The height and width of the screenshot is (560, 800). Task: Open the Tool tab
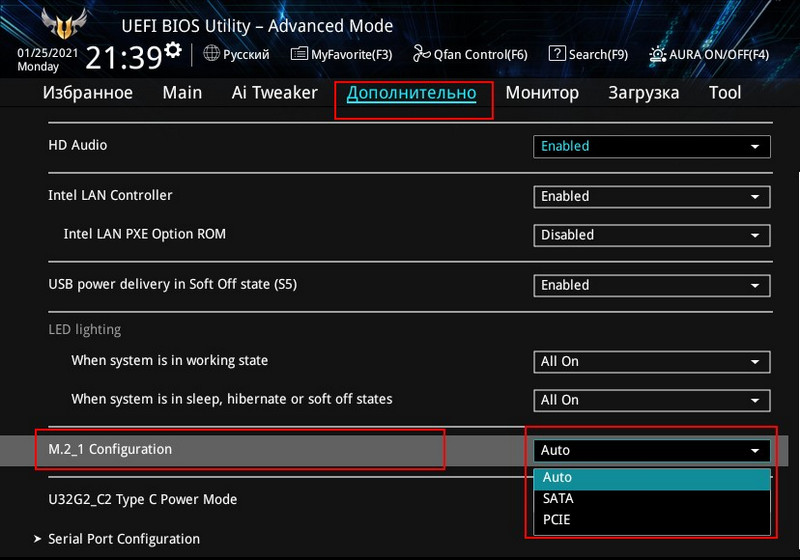tap(725, 93)
